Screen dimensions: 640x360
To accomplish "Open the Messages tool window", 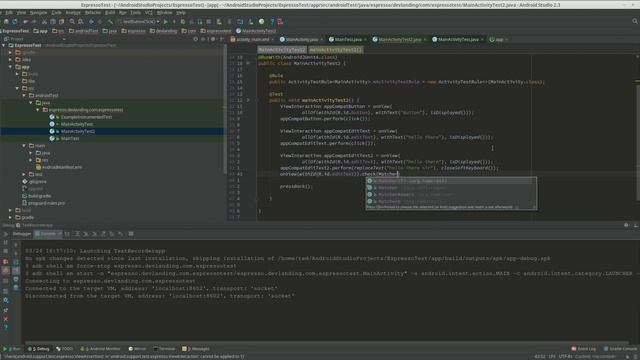I will tap(196, 349).
